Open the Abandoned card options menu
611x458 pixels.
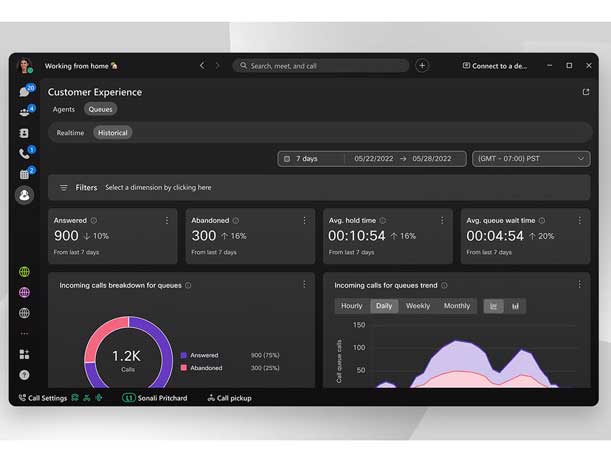pos(304,220)
